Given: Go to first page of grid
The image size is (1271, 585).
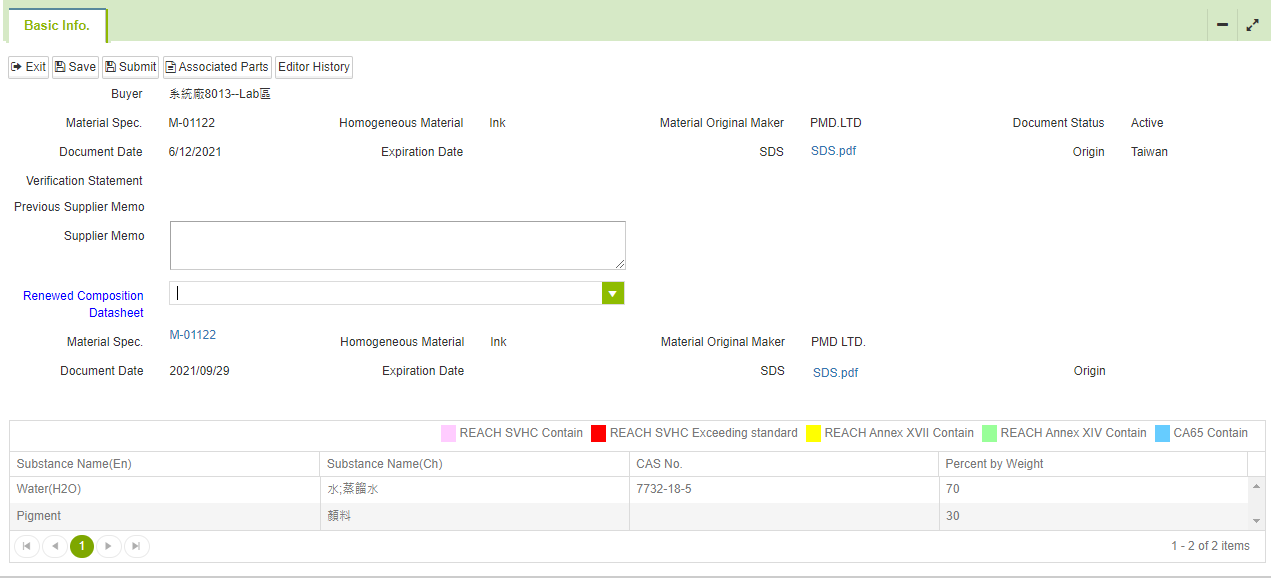Looking at the screenshot, I should [27, 546].
